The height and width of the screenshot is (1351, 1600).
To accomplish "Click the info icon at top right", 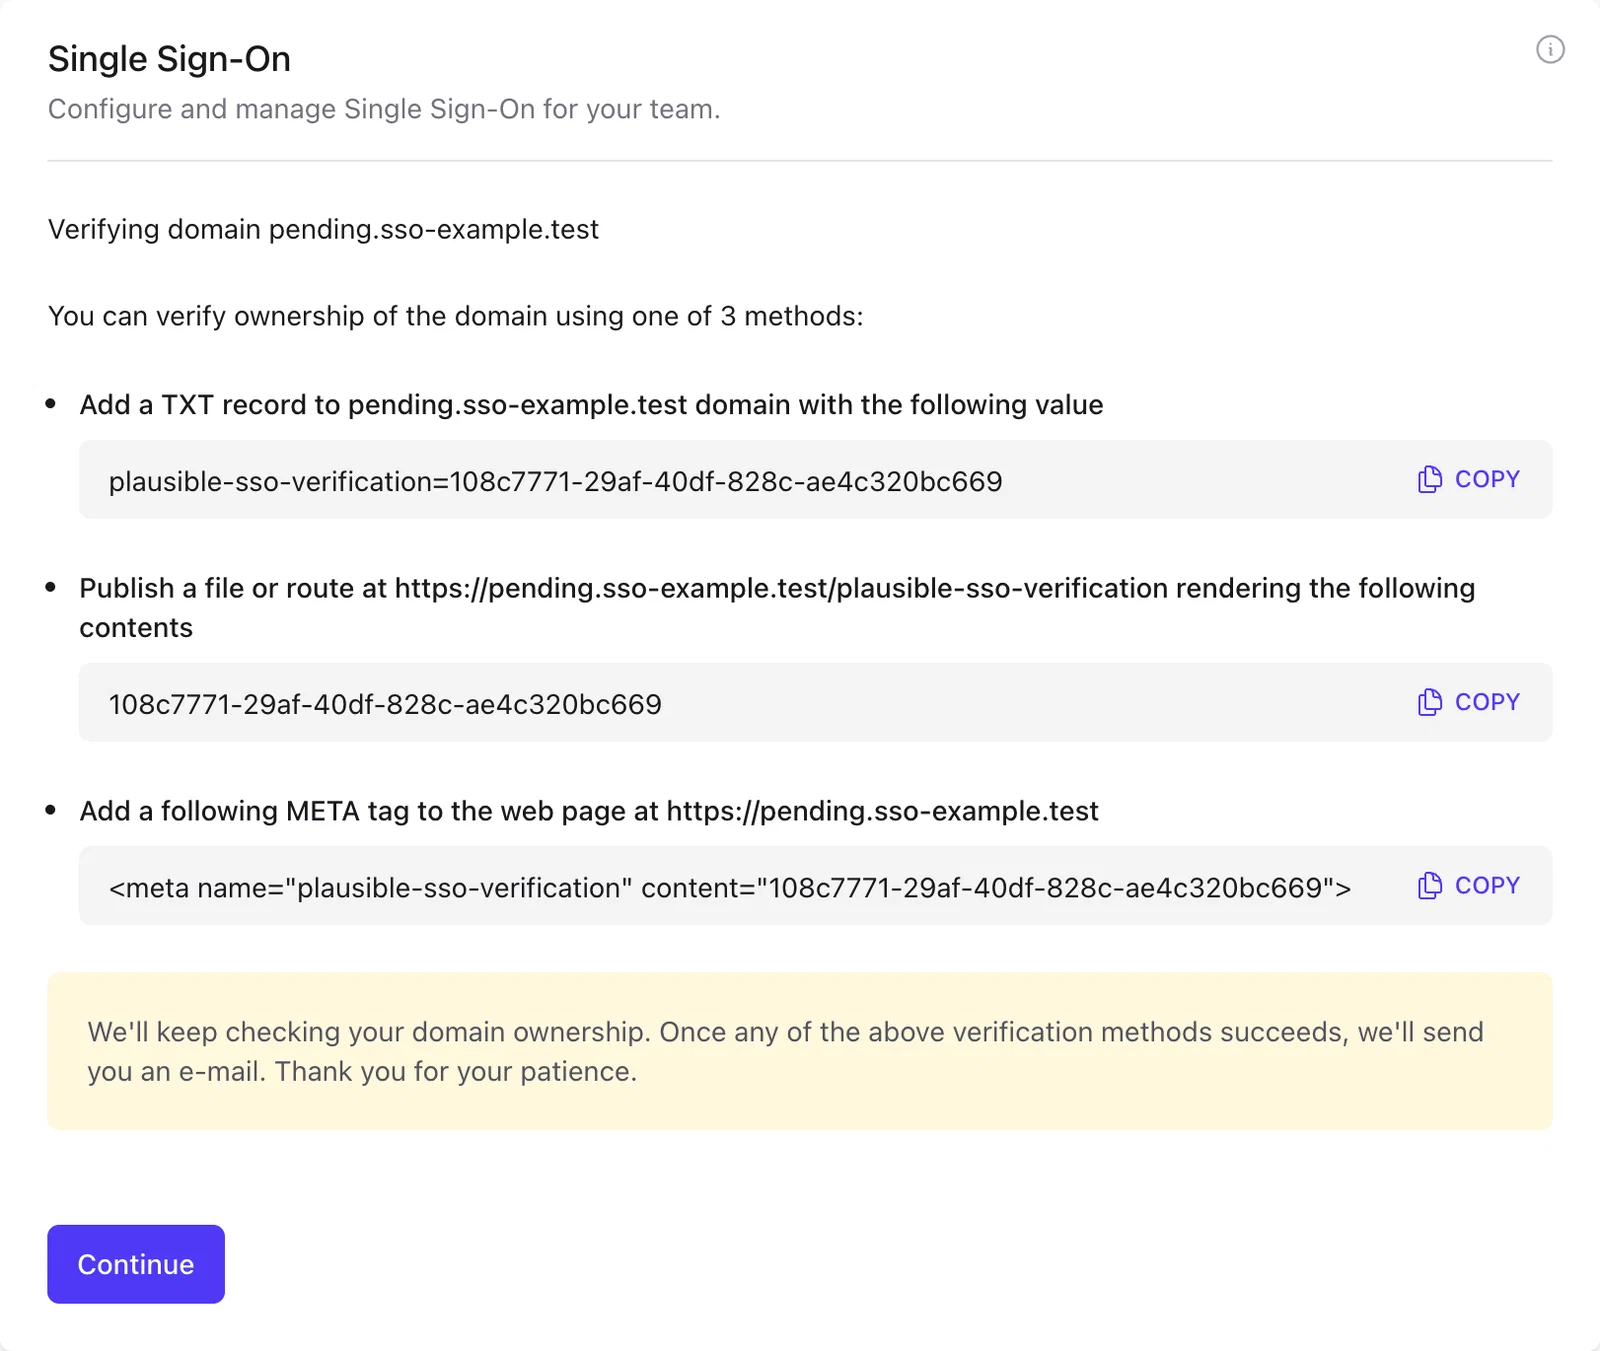I will 1550,49.
